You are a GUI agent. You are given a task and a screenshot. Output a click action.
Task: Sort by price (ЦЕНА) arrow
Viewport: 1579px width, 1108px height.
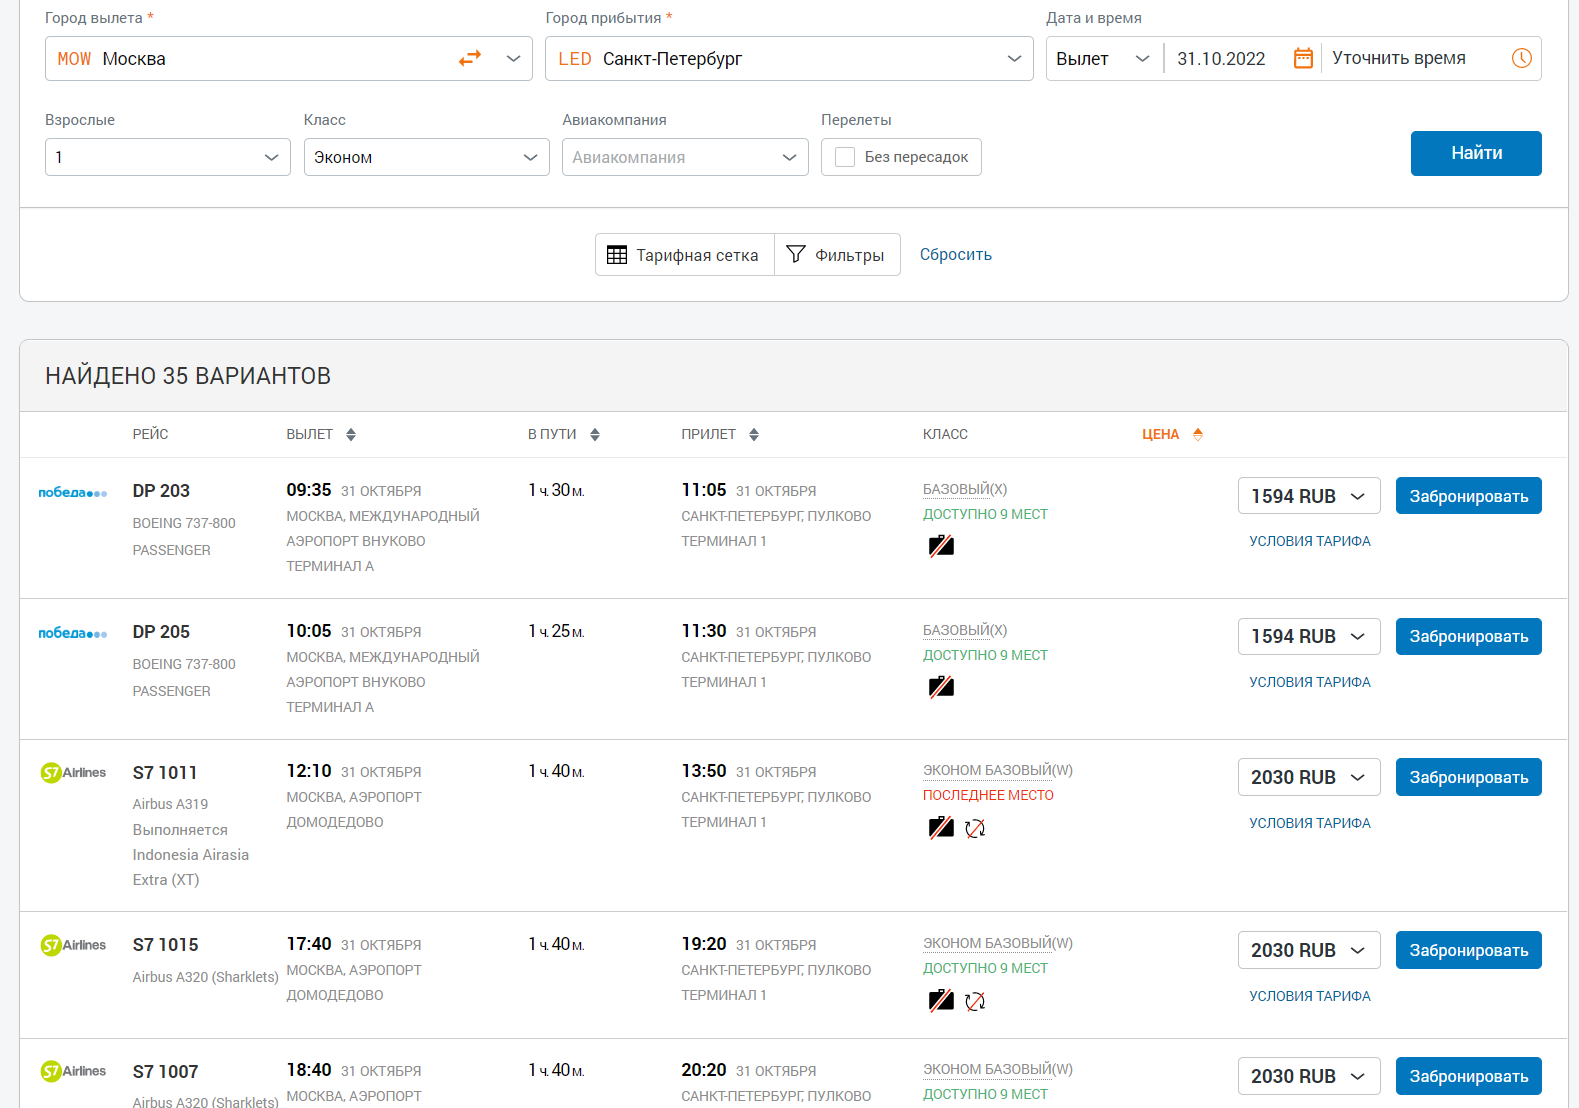click(1198, 434)
